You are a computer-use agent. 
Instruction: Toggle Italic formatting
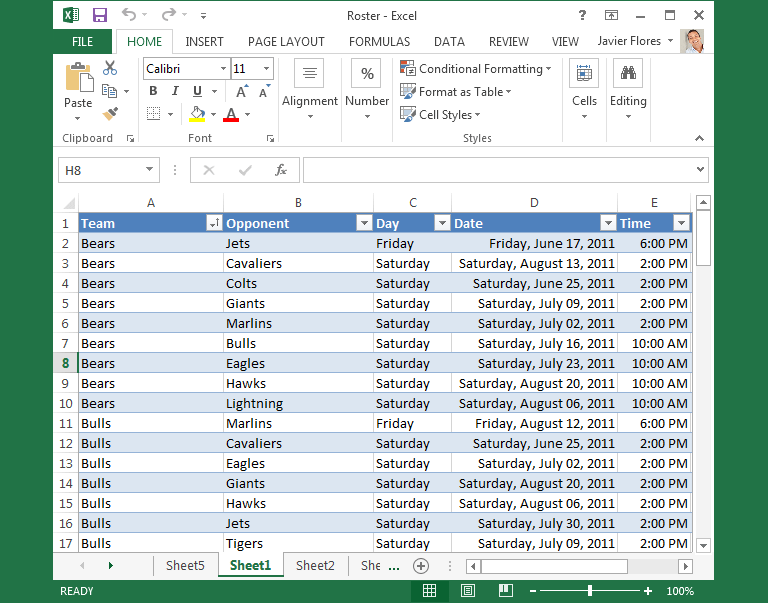pos(175,91)
